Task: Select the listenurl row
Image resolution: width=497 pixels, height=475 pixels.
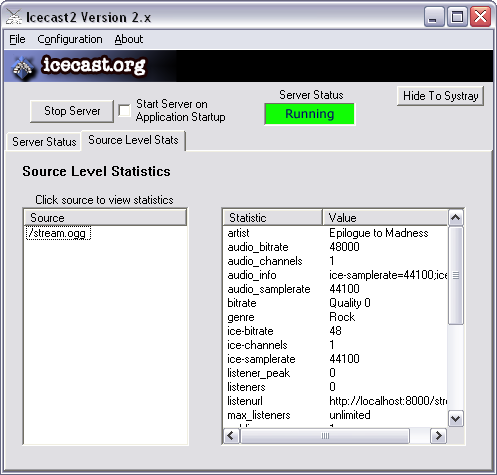Action: click(335, 401)
